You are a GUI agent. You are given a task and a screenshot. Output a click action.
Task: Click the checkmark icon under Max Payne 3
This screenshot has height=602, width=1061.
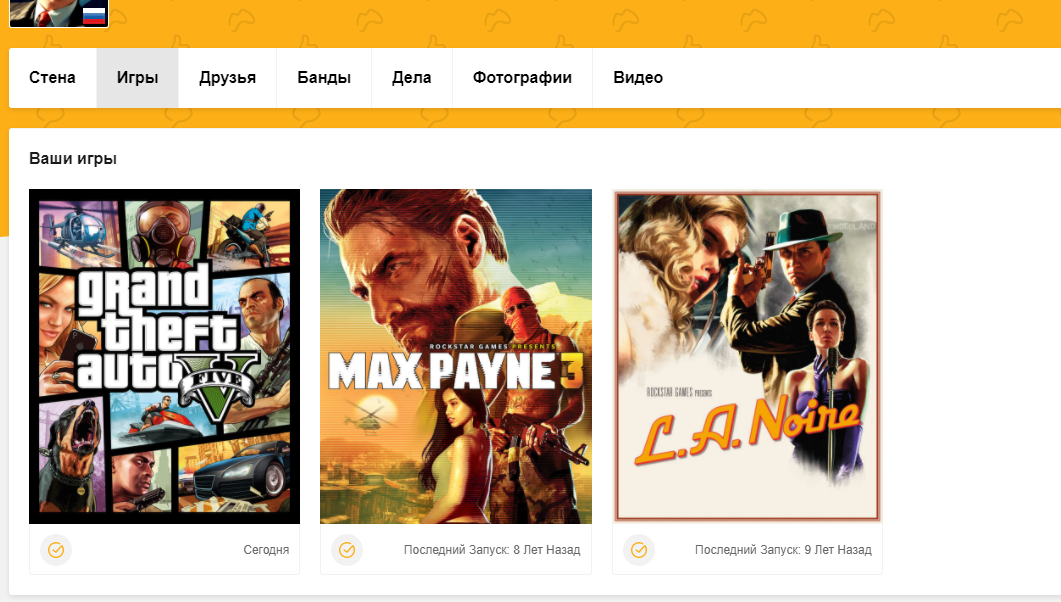[x=347, y=550]
